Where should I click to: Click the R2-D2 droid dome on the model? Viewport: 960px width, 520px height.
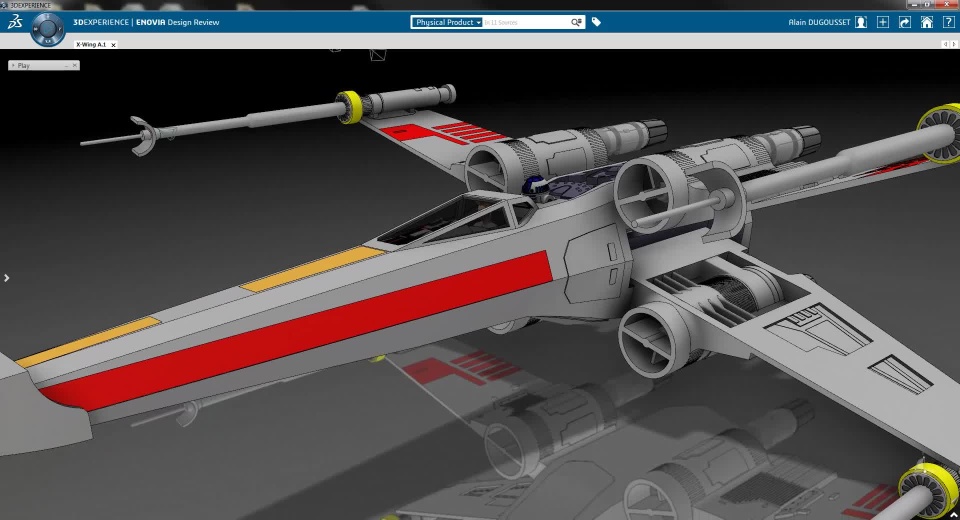coord(536,184)
